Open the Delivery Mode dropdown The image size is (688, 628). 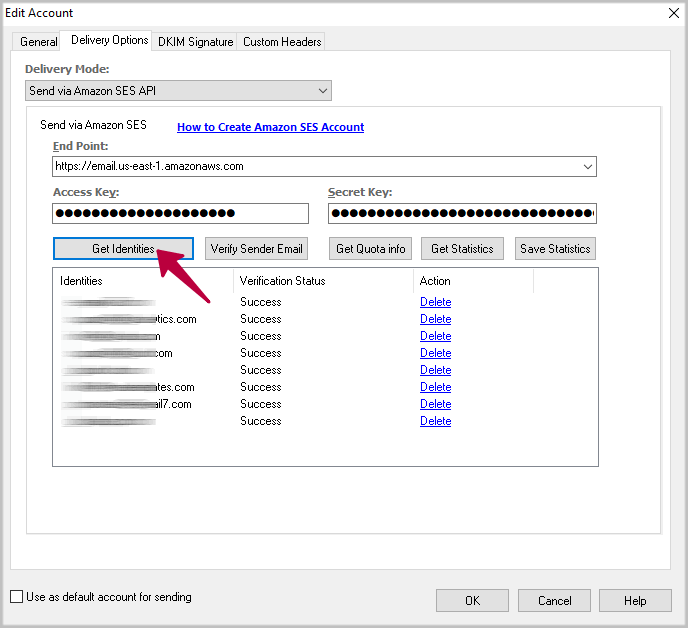(178, 90)
